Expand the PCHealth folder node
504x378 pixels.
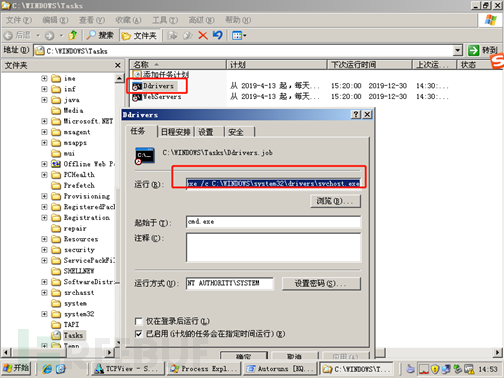(44, 175)
